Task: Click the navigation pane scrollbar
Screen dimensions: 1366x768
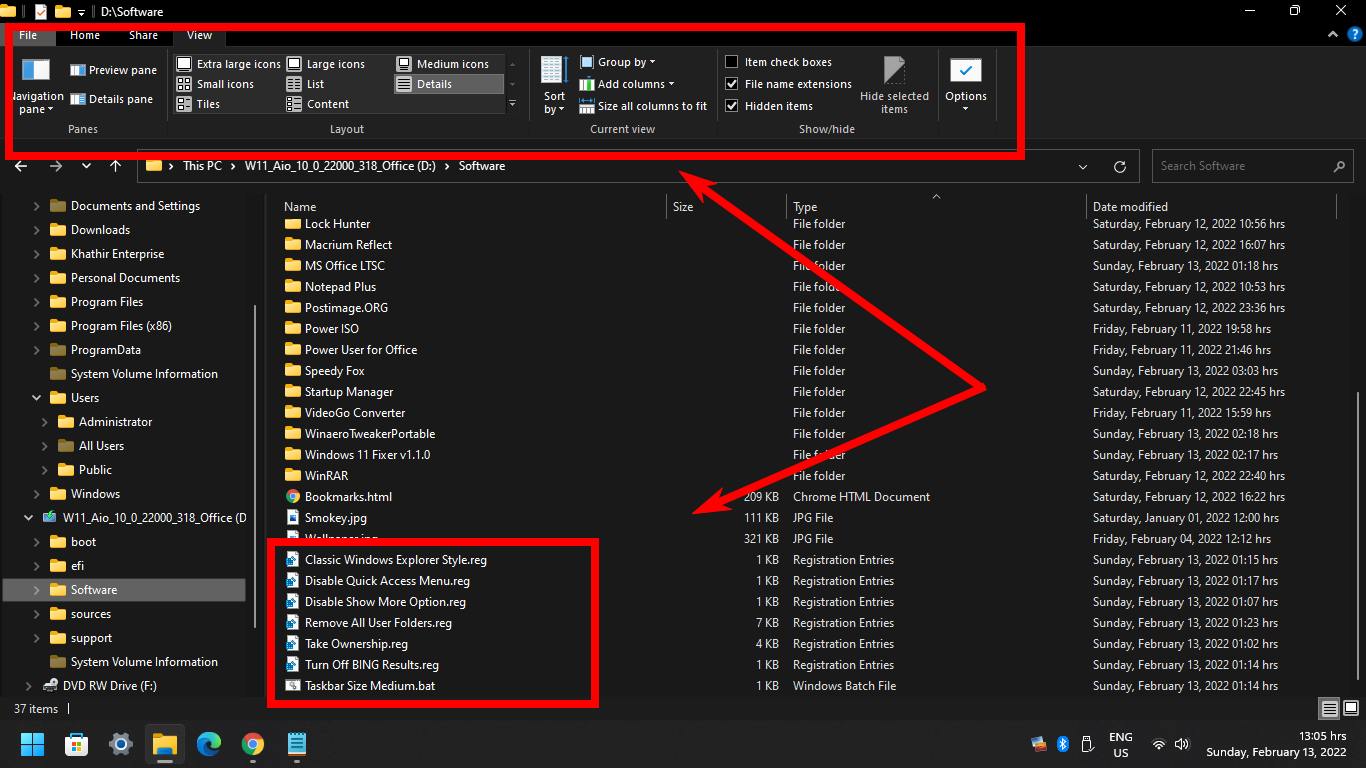Action: [253, 464]
